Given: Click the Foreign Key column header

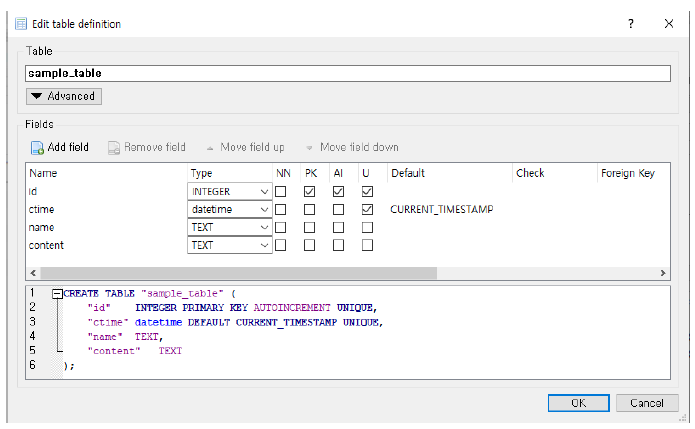Looking at the screenshot, I should click(x=633, y=173).
